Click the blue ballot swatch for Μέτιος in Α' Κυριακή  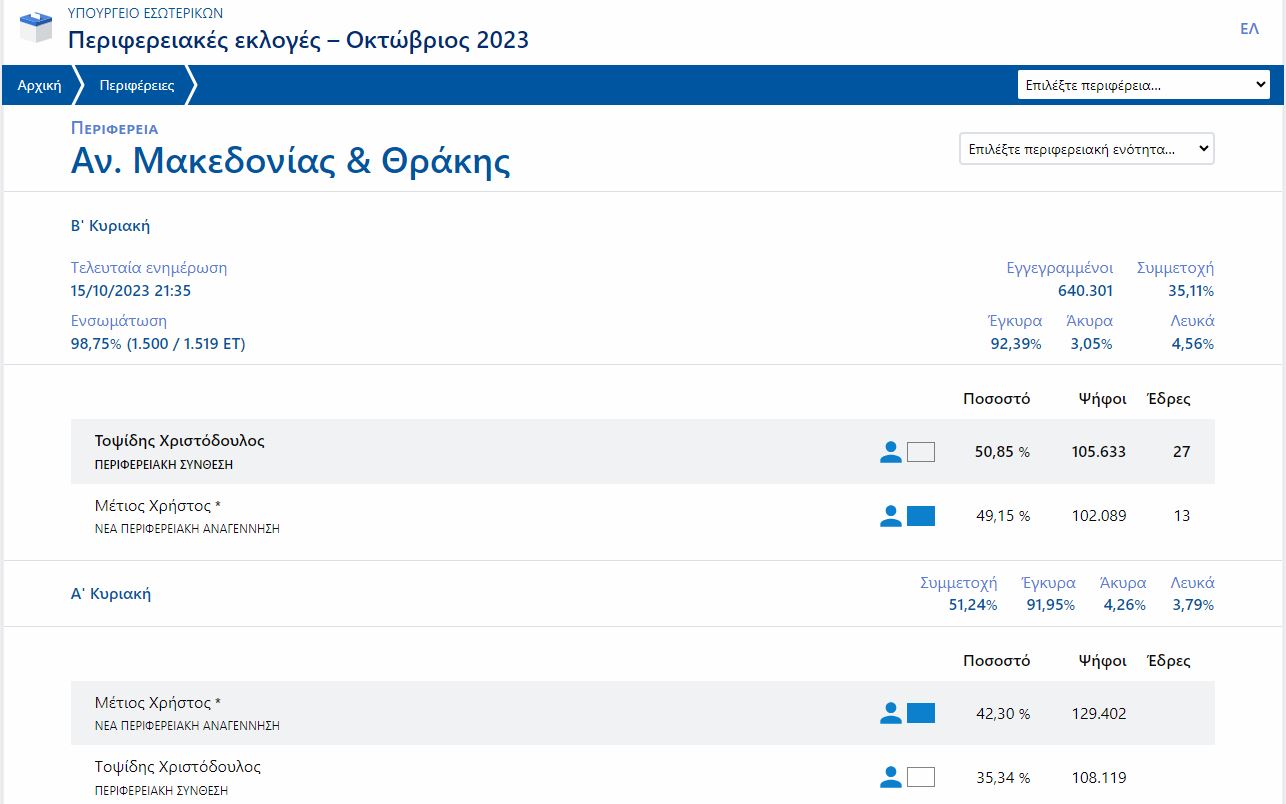coord(920,713)
